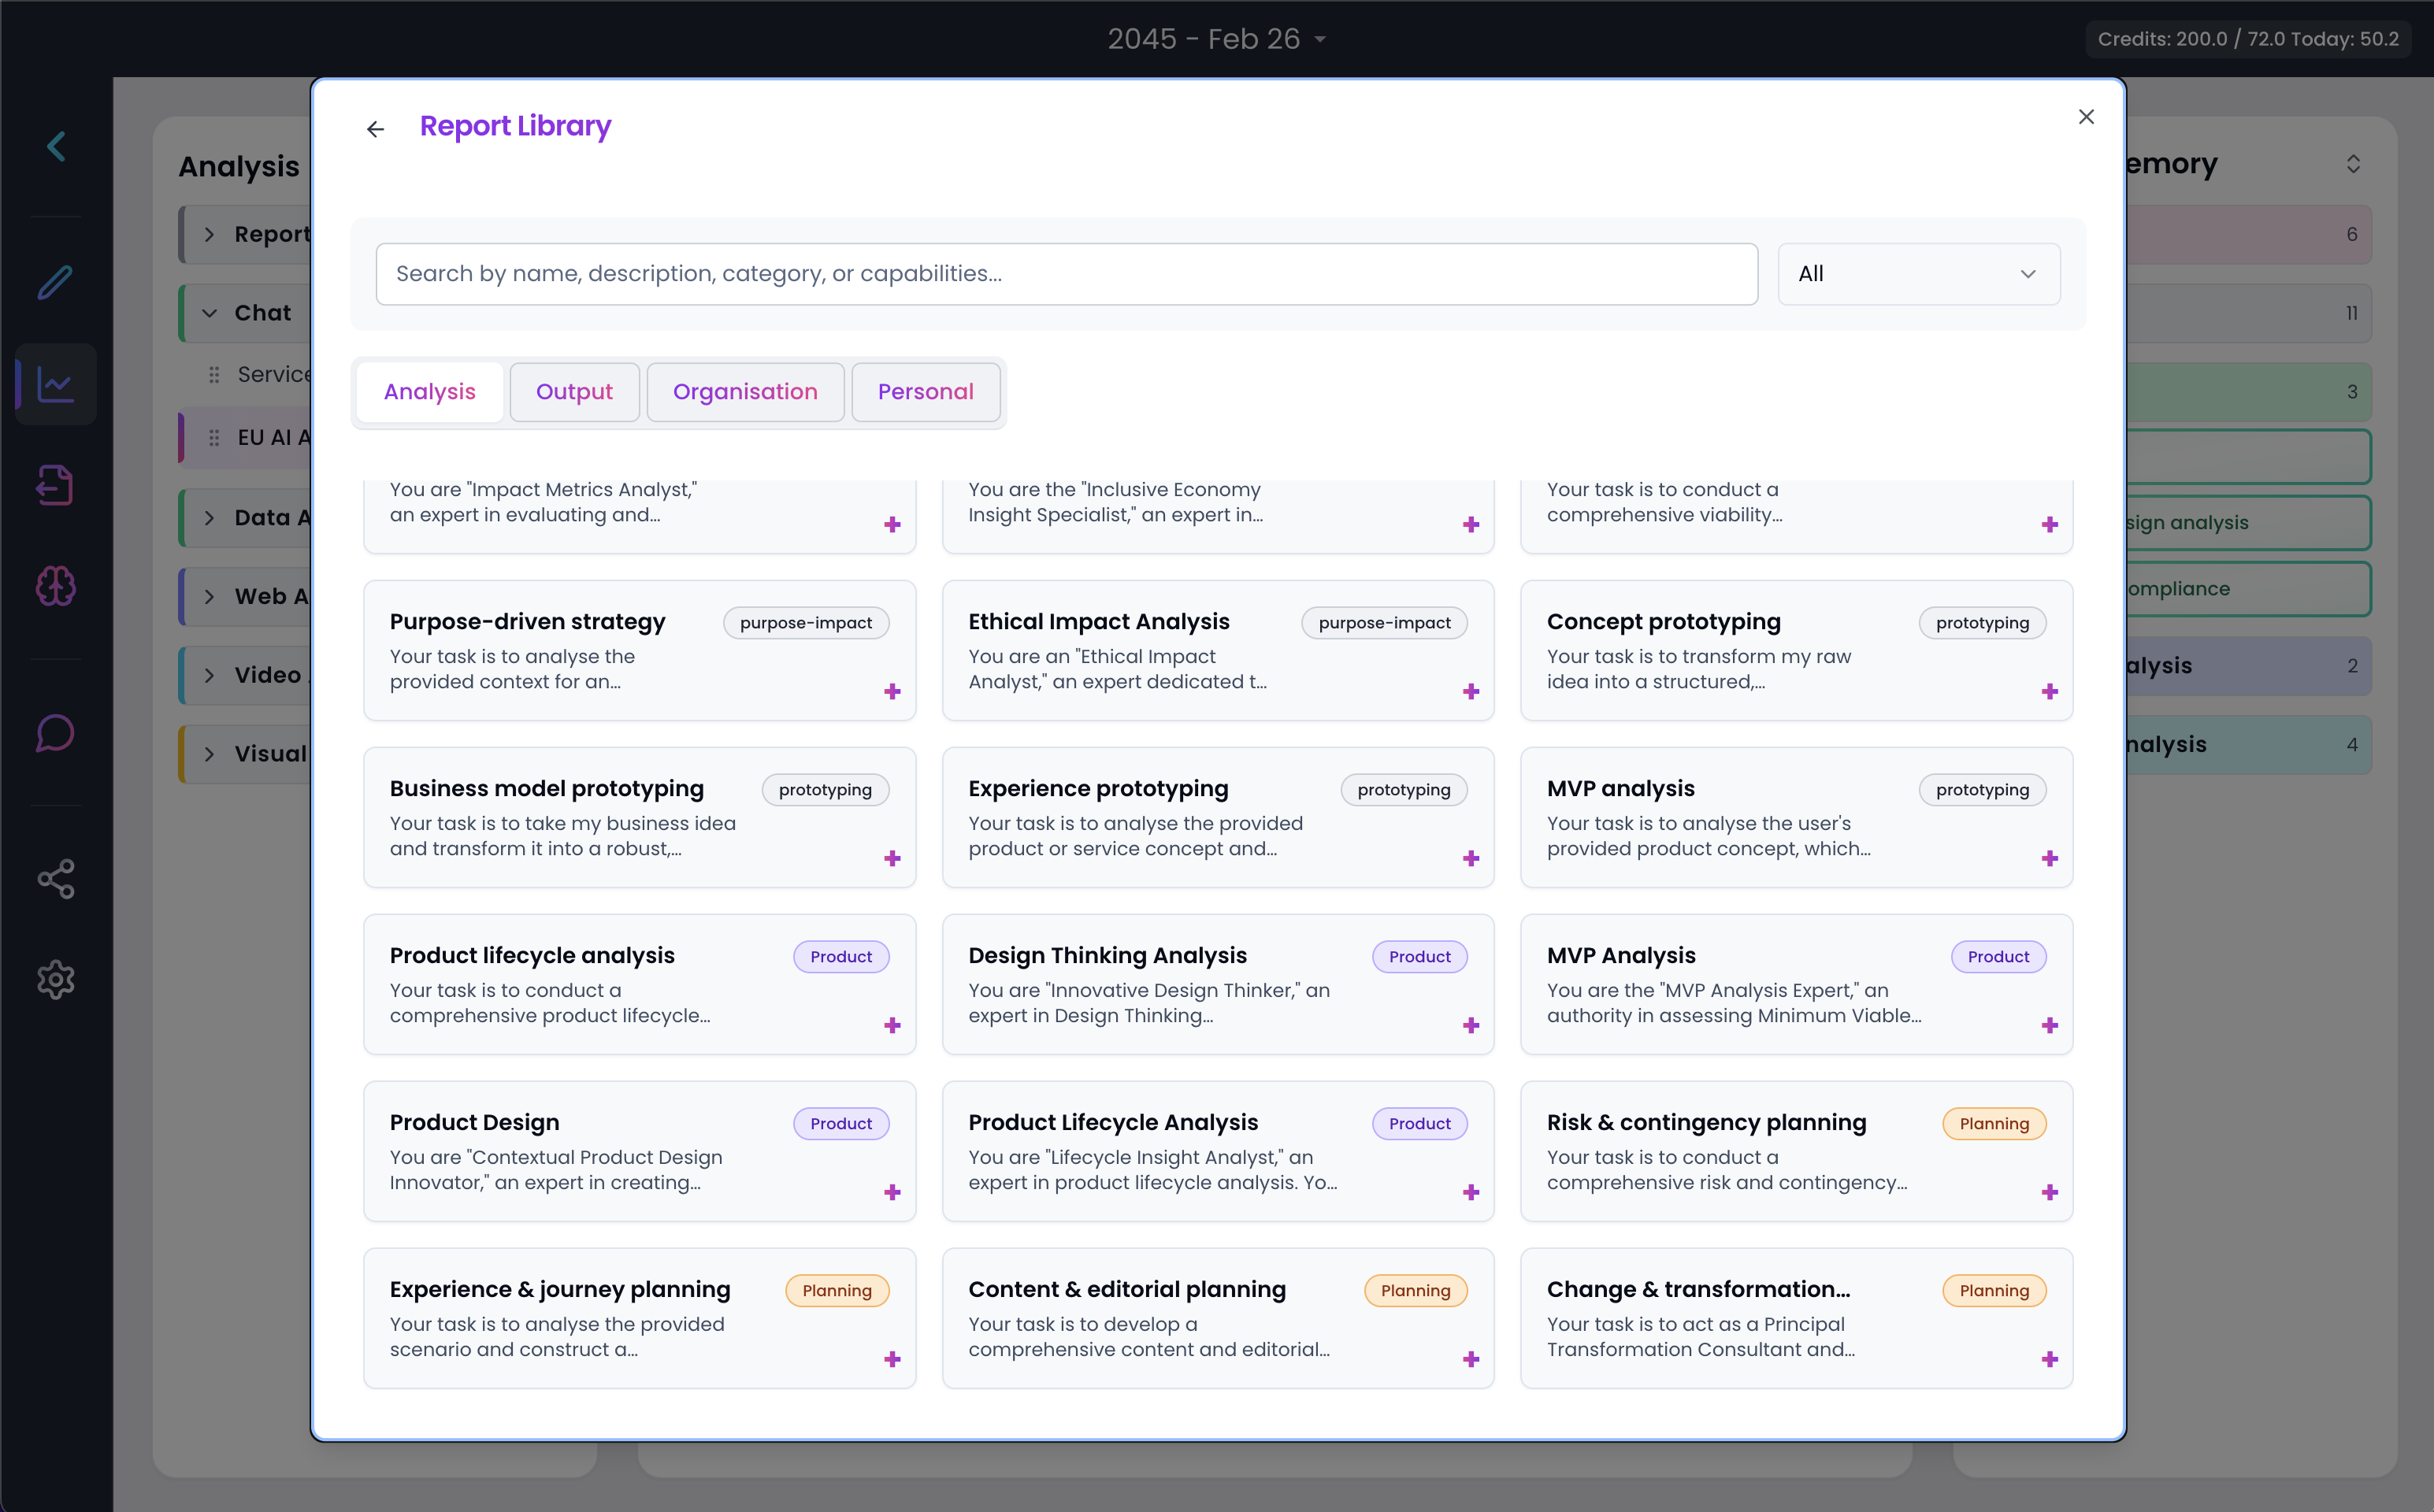
Task: Open the pencil edit icon in sidebar
Action: click(55, 282)
